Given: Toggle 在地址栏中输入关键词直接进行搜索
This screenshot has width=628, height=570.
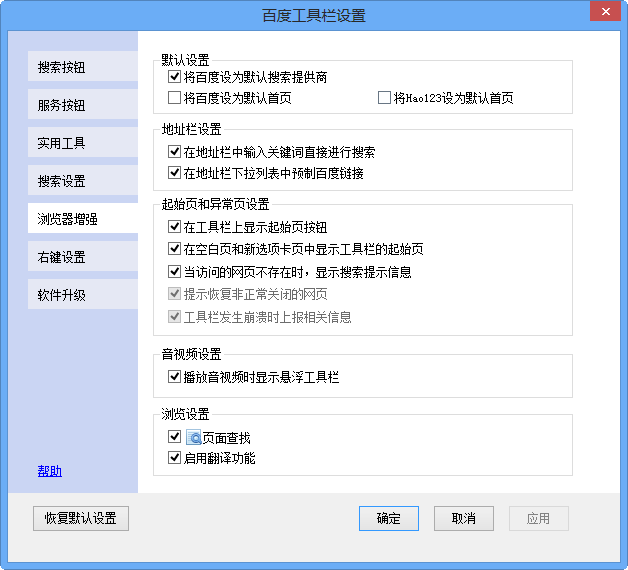Looking at the screenshot, I should 174,151.
